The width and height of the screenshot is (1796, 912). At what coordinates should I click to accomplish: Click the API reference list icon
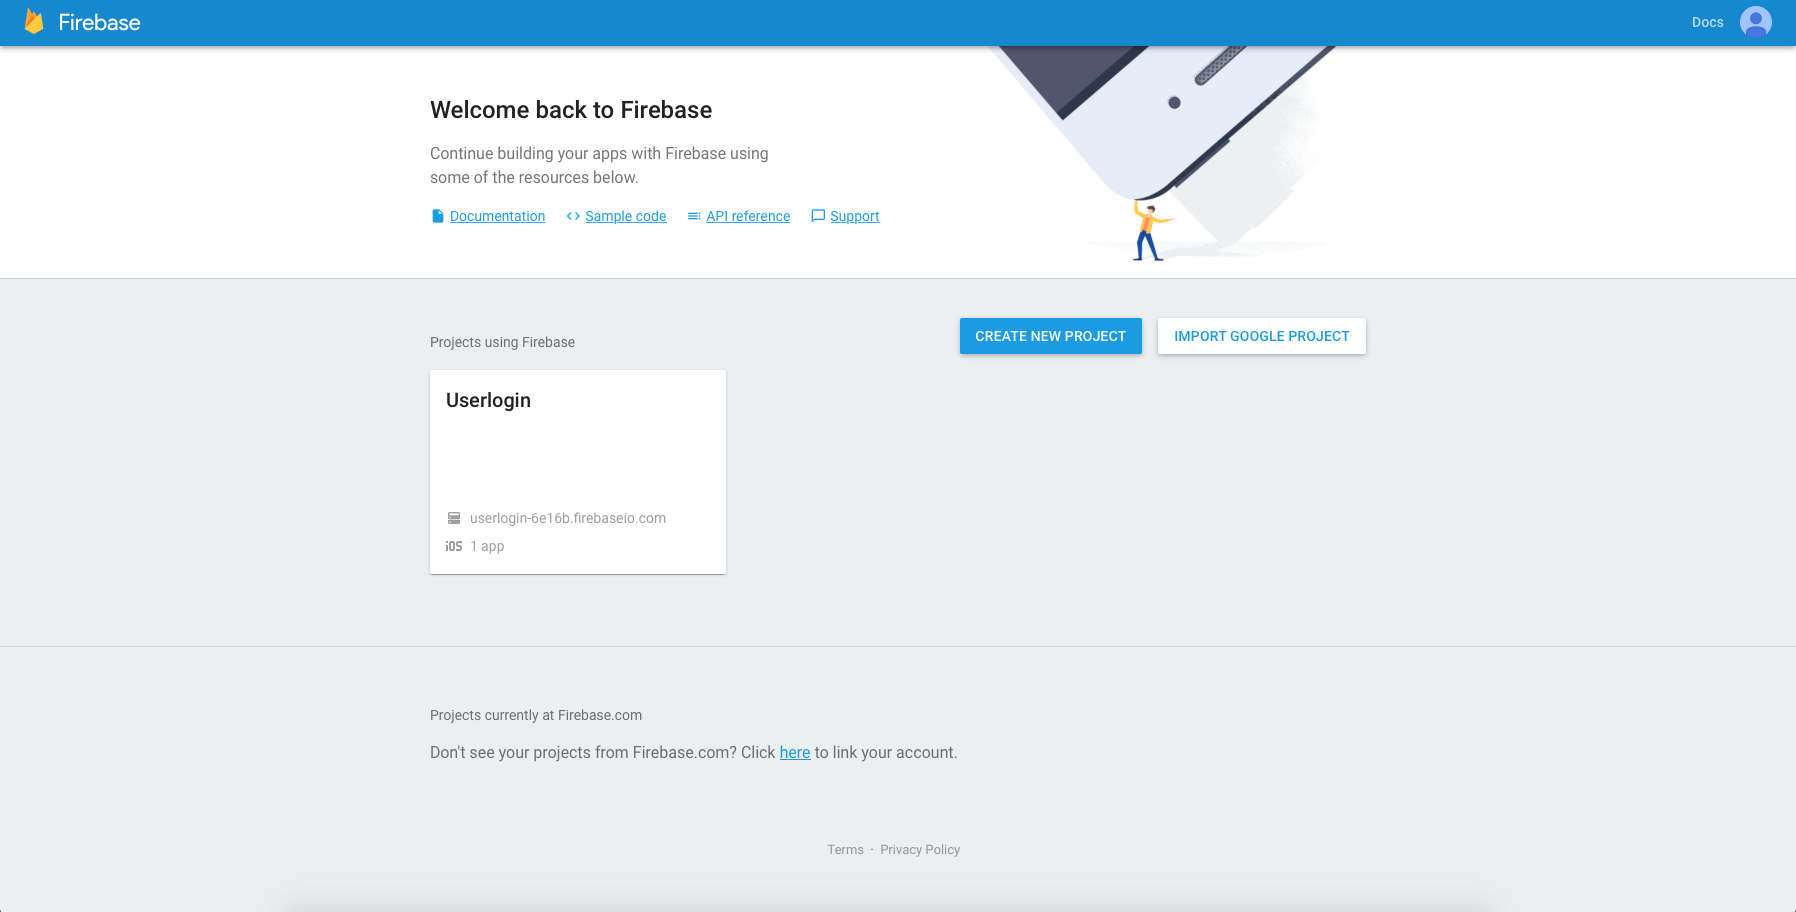pyautogui.click(x=694, y=216)
